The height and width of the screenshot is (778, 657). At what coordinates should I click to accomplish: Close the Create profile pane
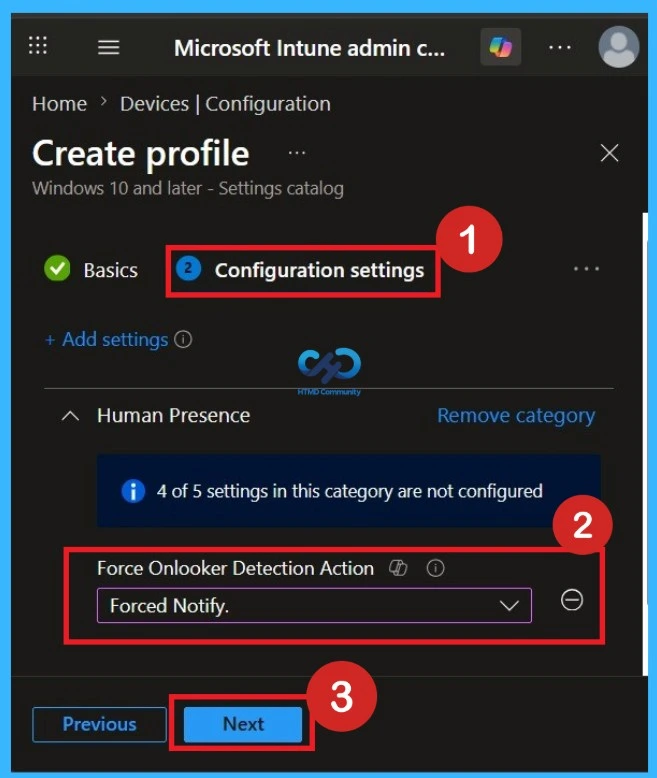point(609,153)
